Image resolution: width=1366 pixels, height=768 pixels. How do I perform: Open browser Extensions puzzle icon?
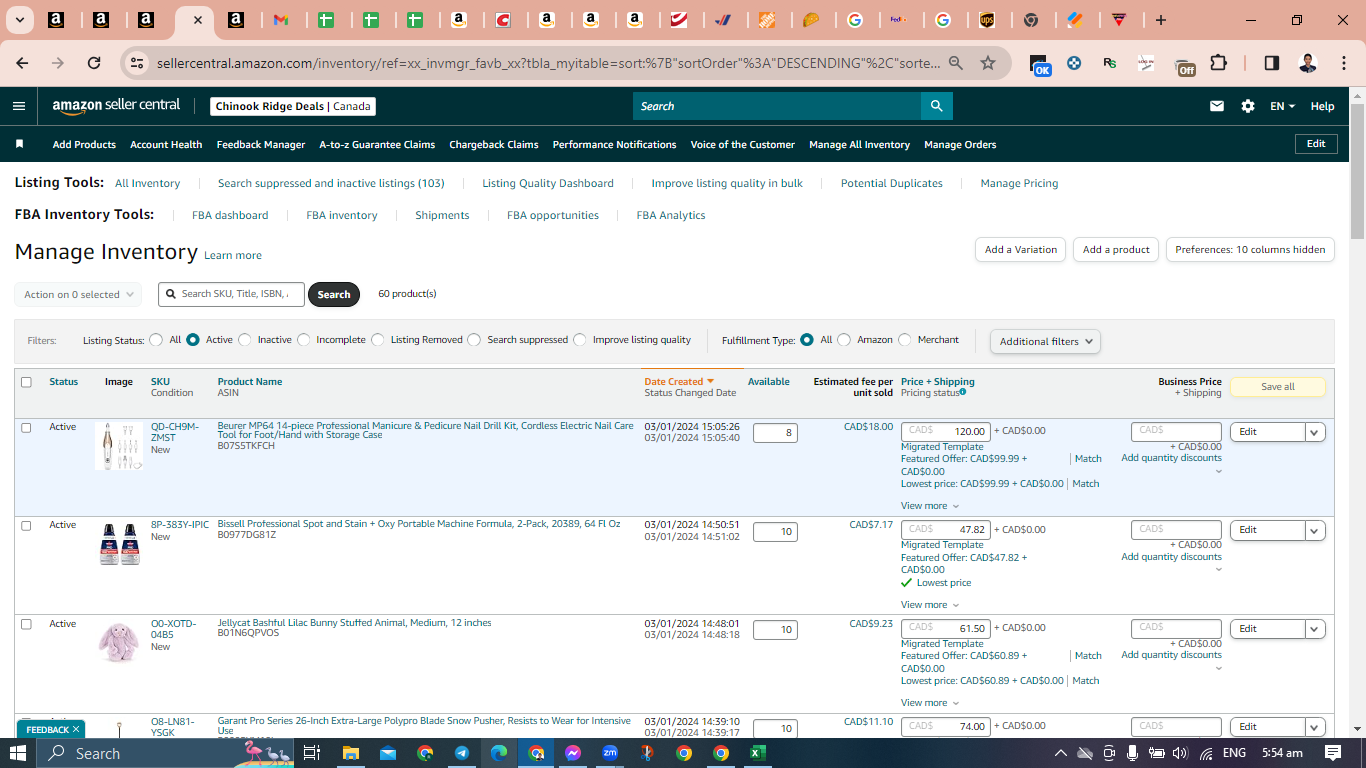(x=1218, y=63)
